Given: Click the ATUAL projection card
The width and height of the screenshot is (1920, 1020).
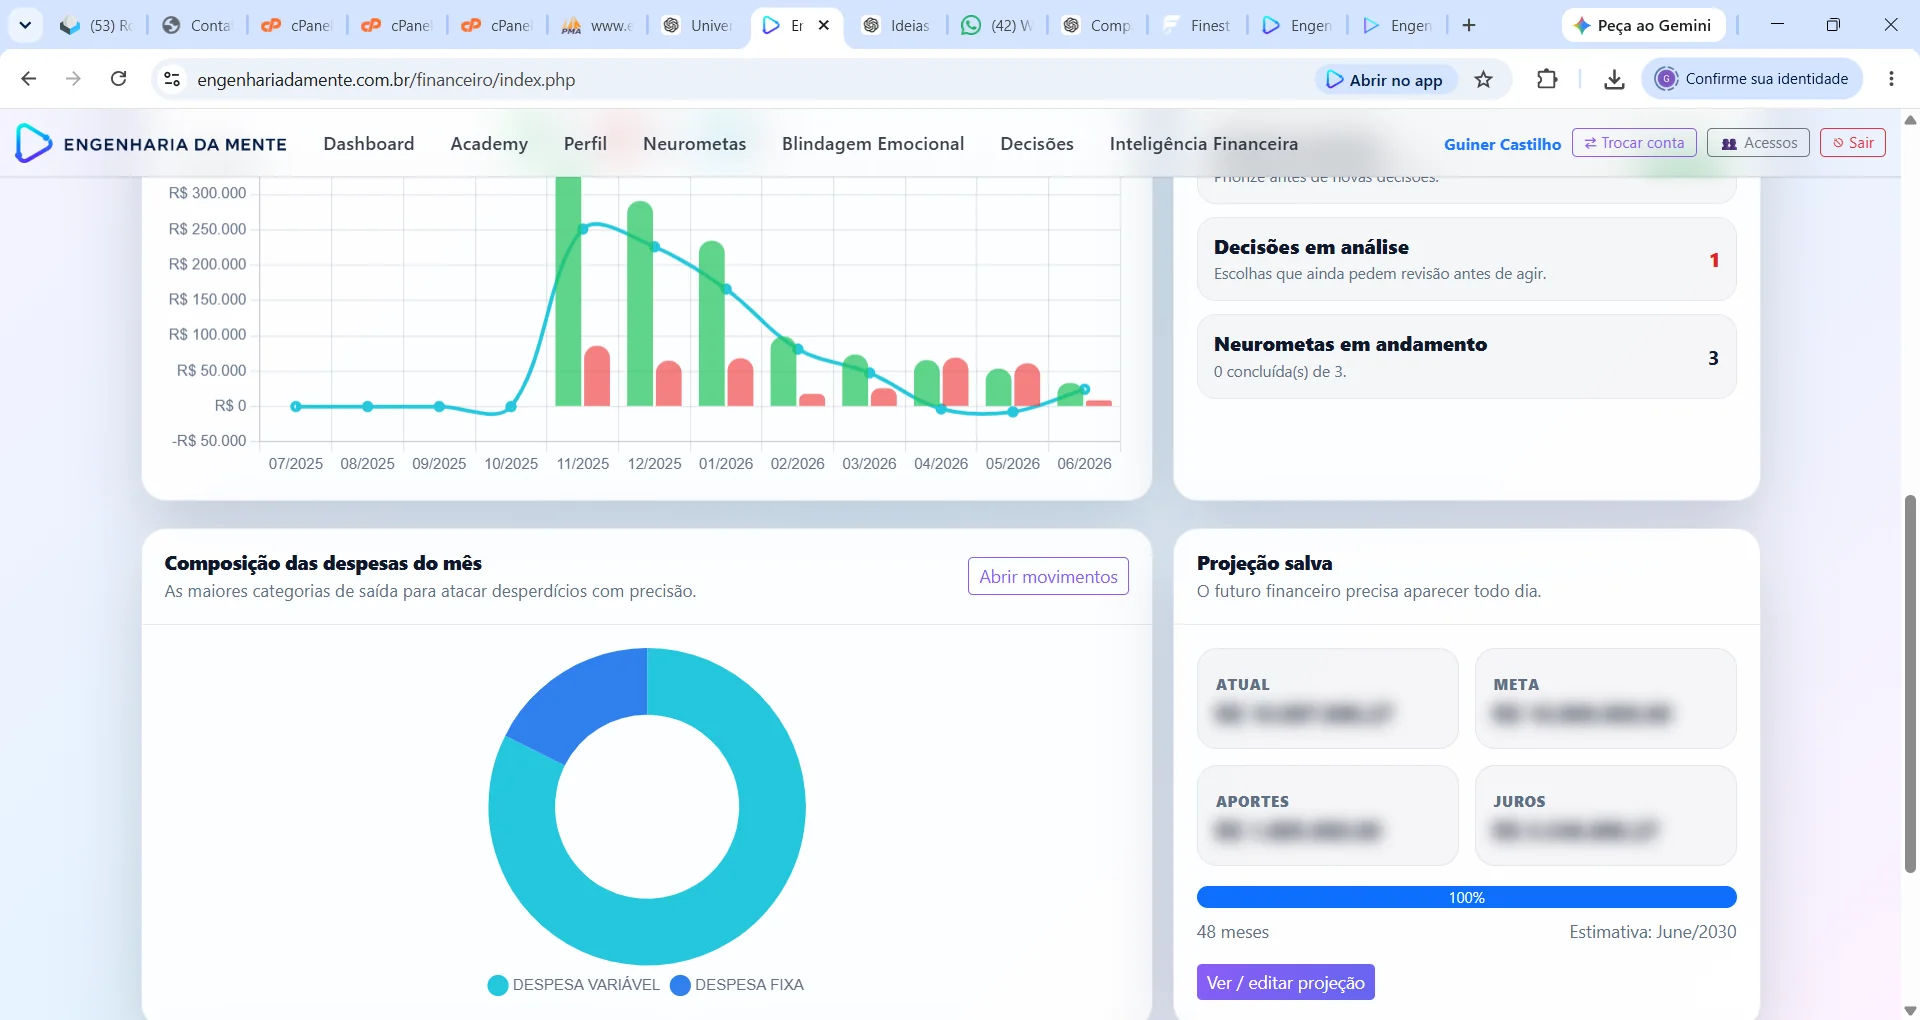Looking at the screenshot, I should click(x=1328, y=698).
